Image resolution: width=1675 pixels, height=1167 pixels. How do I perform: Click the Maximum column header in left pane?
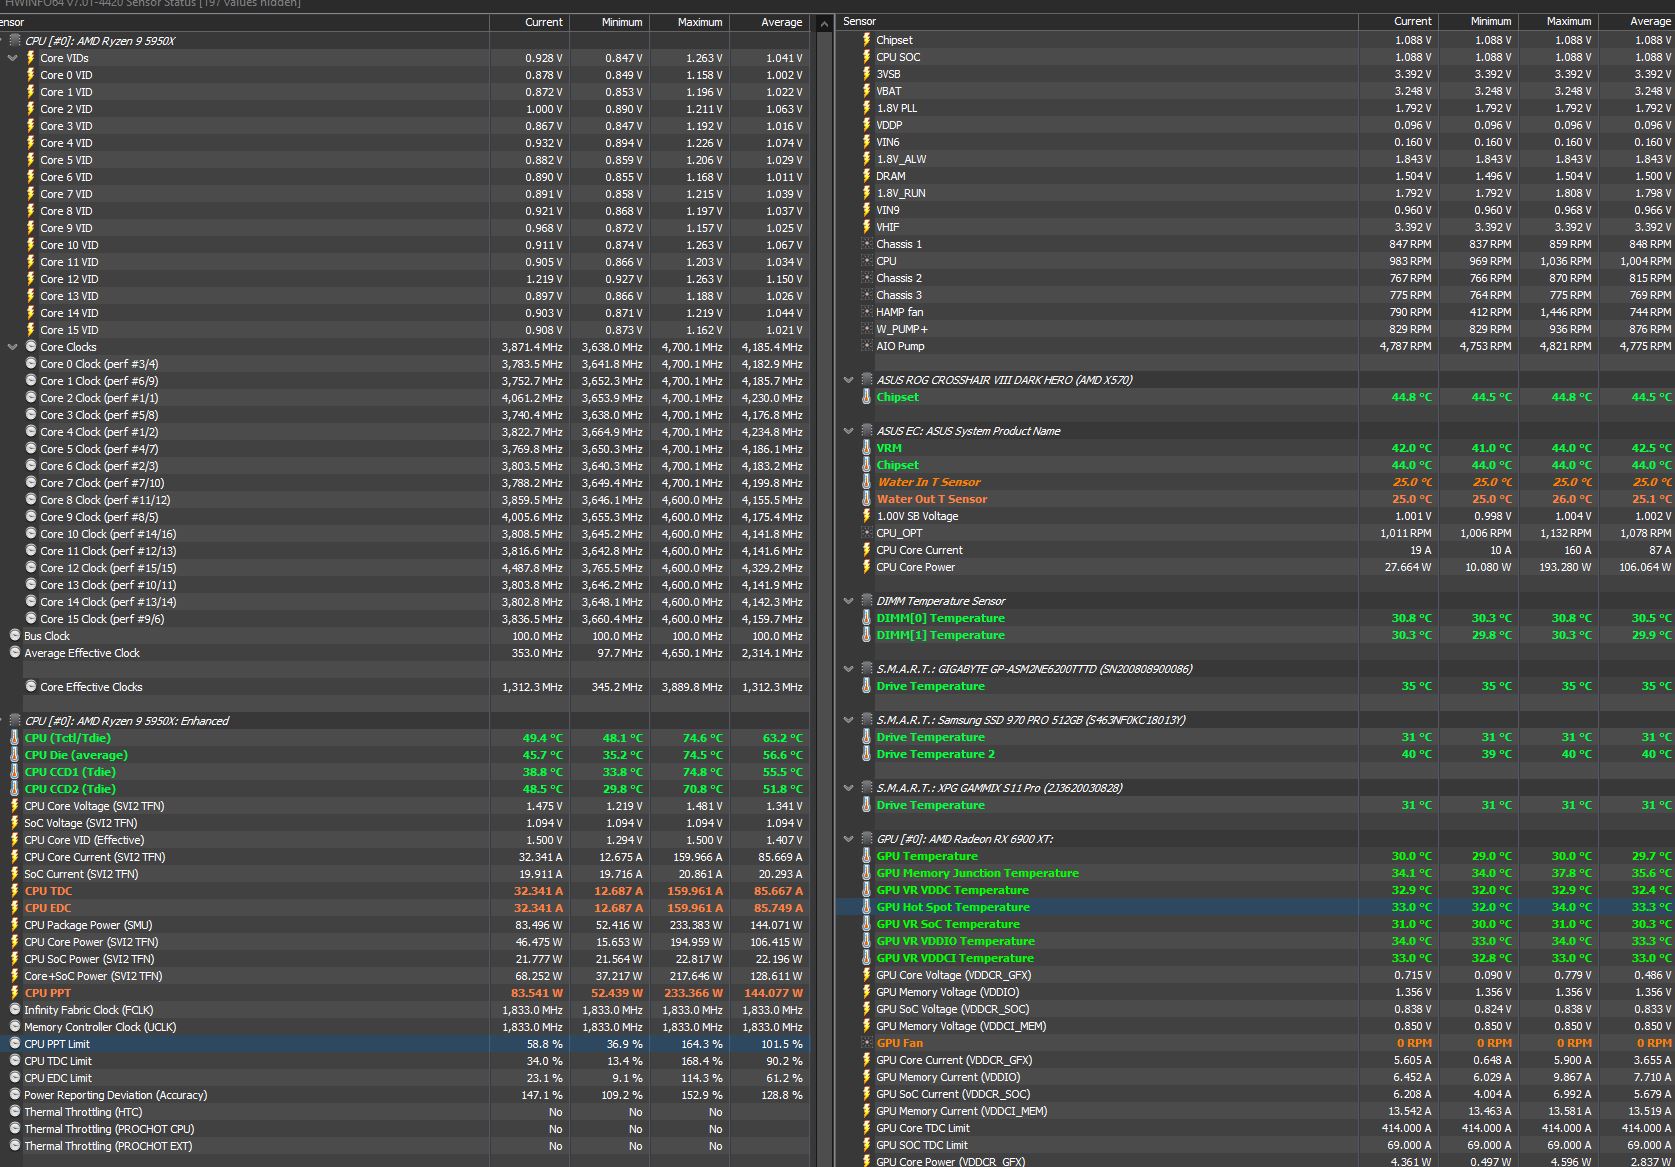689,22
